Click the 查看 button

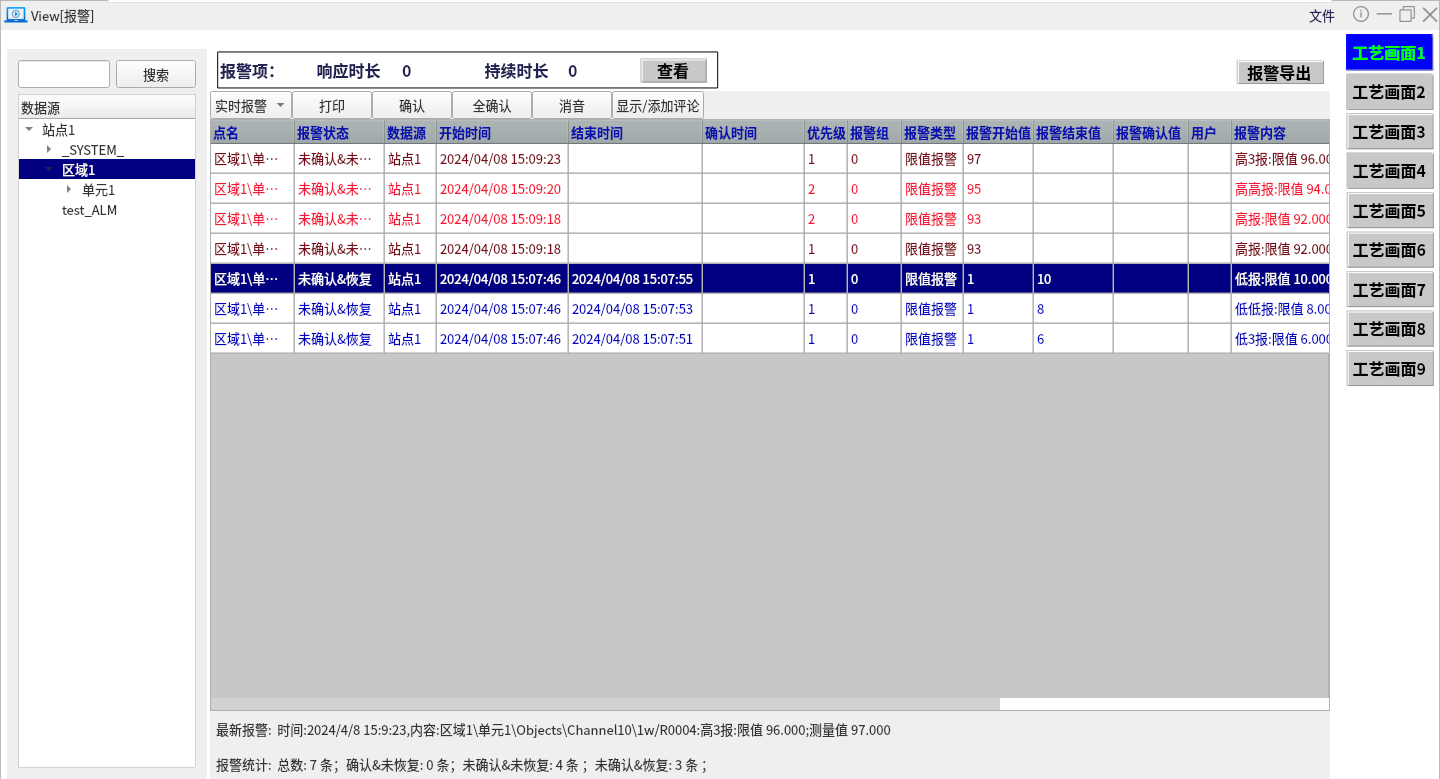(673, 71)
